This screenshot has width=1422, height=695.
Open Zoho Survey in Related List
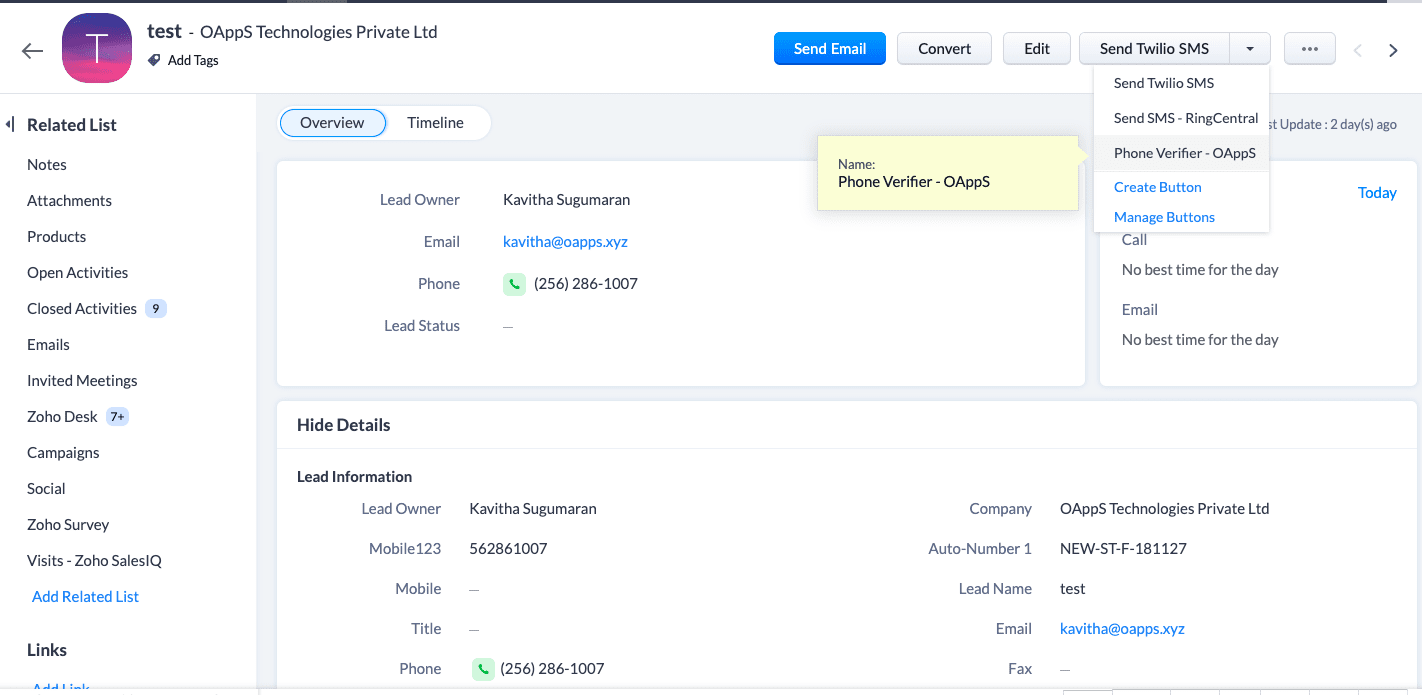(68, 525)
